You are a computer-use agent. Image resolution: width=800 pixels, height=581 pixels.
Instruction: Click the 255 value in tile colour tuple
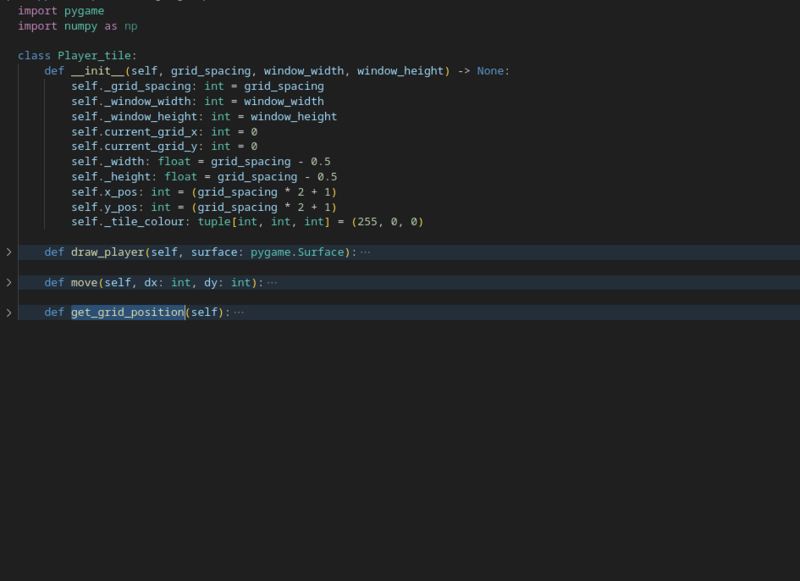[367, 222]
